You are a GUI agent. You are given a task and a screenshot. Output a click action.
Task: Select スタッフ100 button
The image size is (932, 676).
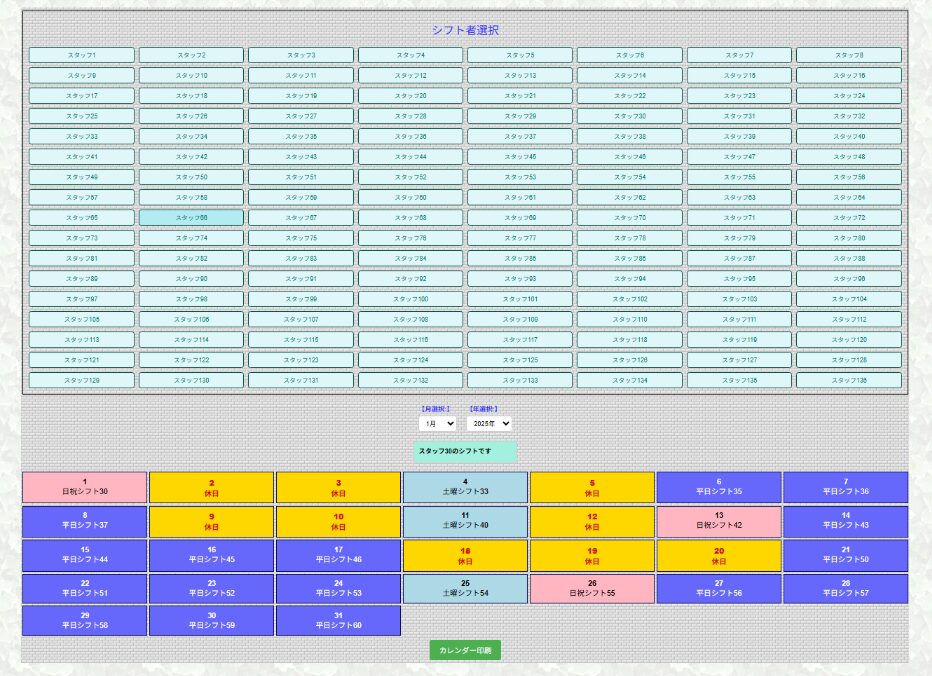pyautogui.click(x=410, y=299)
